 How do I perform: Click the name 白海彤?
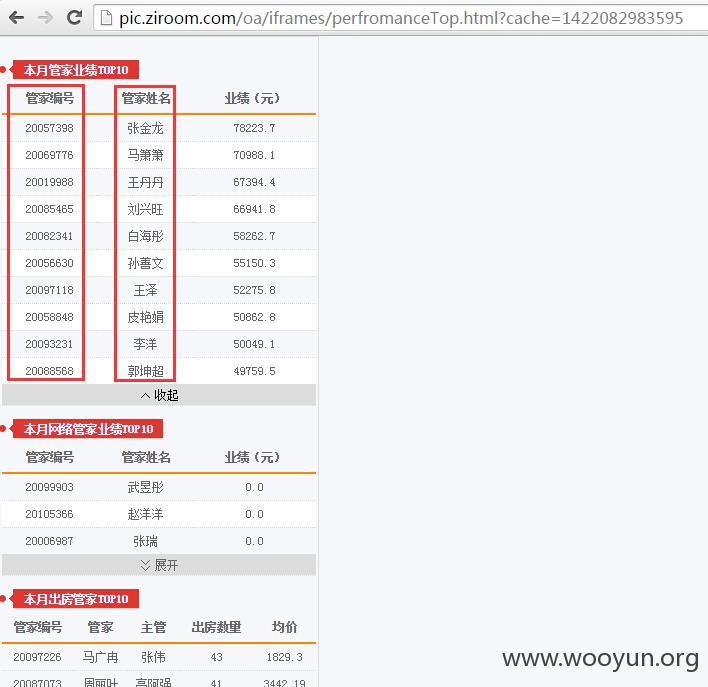[145, 236]
